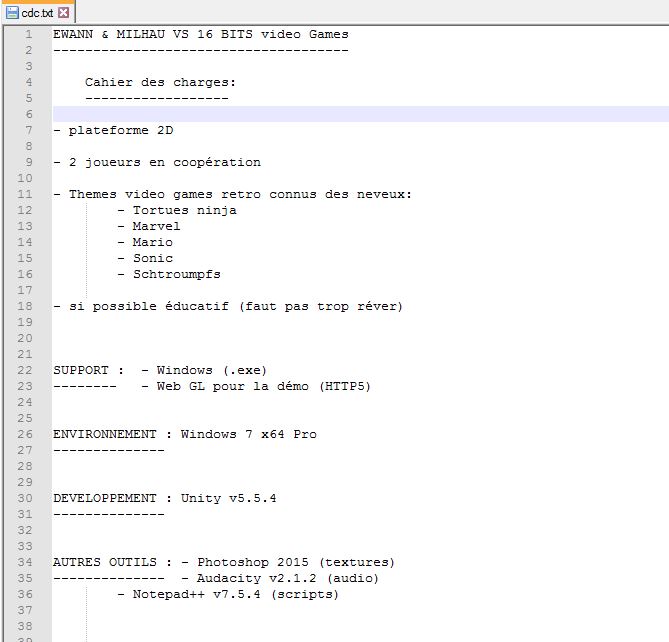The height and width of the screenshot is (642, 669).
Task: Click line number 30 in the gutter
Action: click(x=27, y=498)
